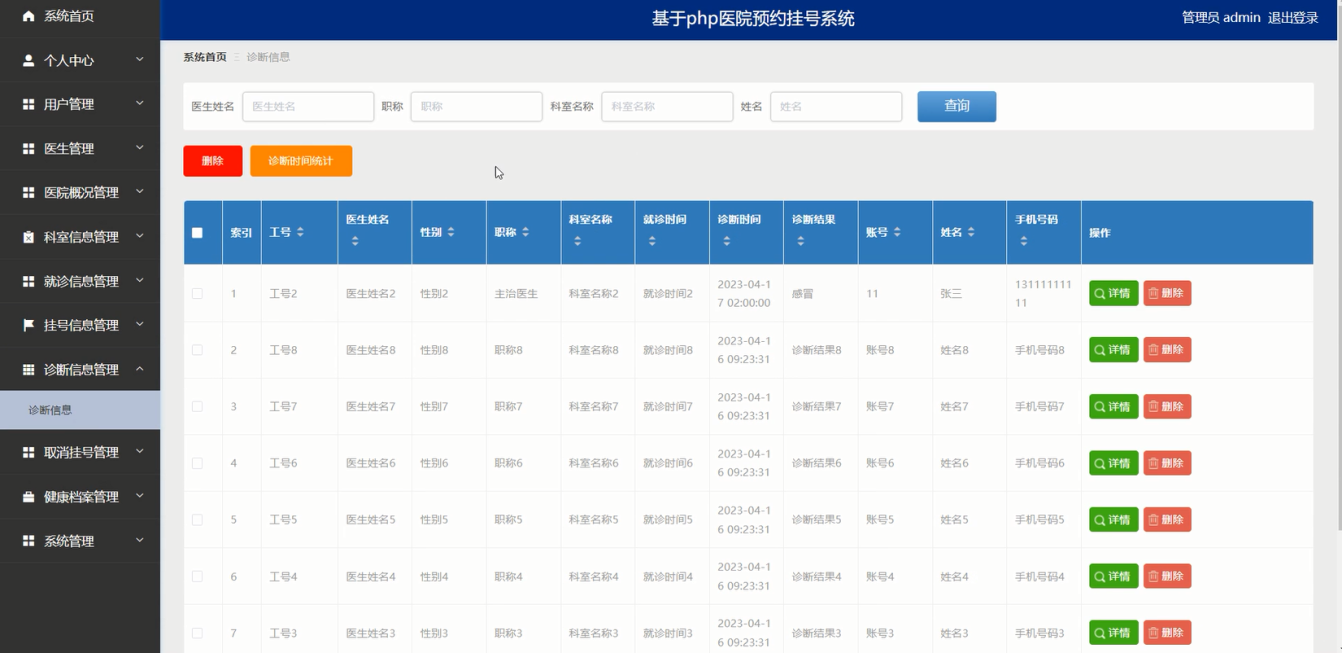Click the grid icon beside 医生管理
1342x653 pixels.
[28, 148]
